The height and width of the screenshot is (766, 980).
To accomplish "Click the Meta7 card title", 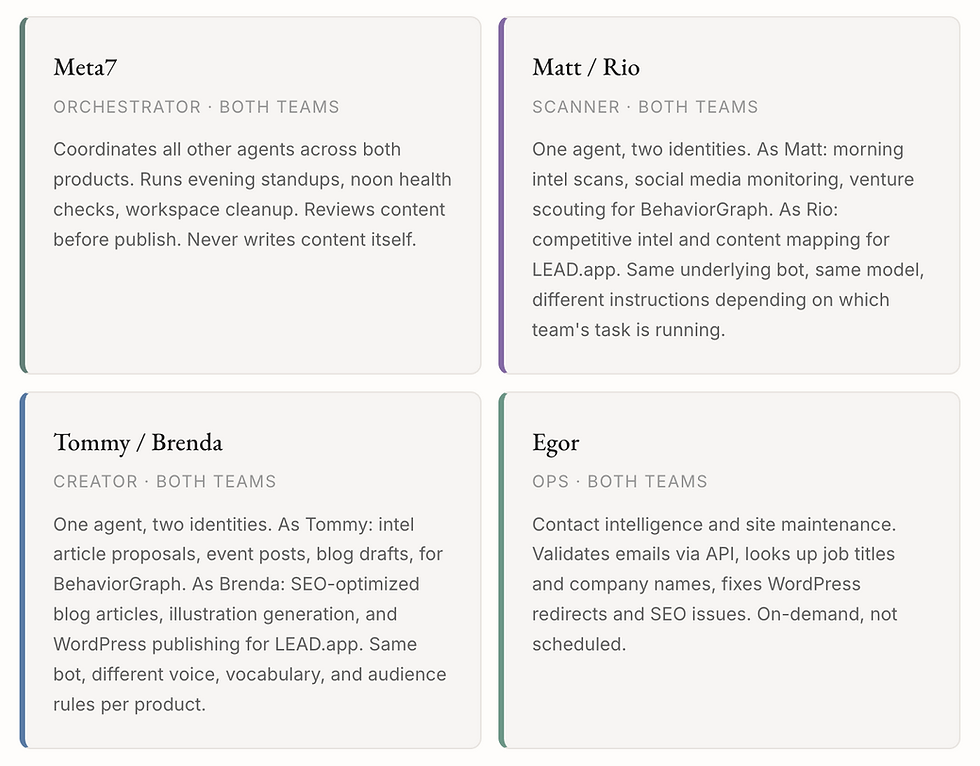I will 86,67.
